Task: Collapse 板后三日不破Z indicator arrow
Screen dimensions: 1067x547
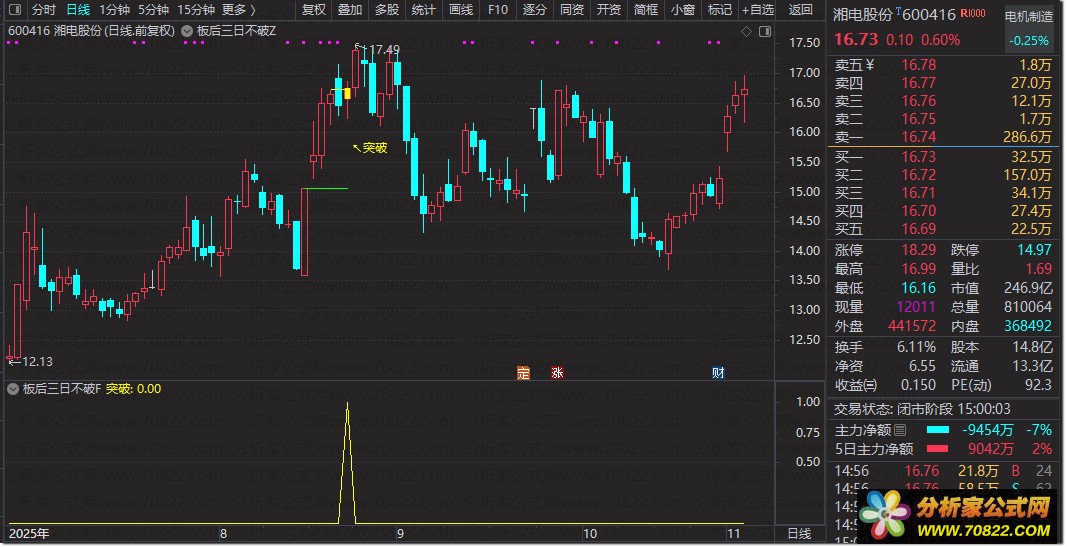Action: tap(186, 31)
